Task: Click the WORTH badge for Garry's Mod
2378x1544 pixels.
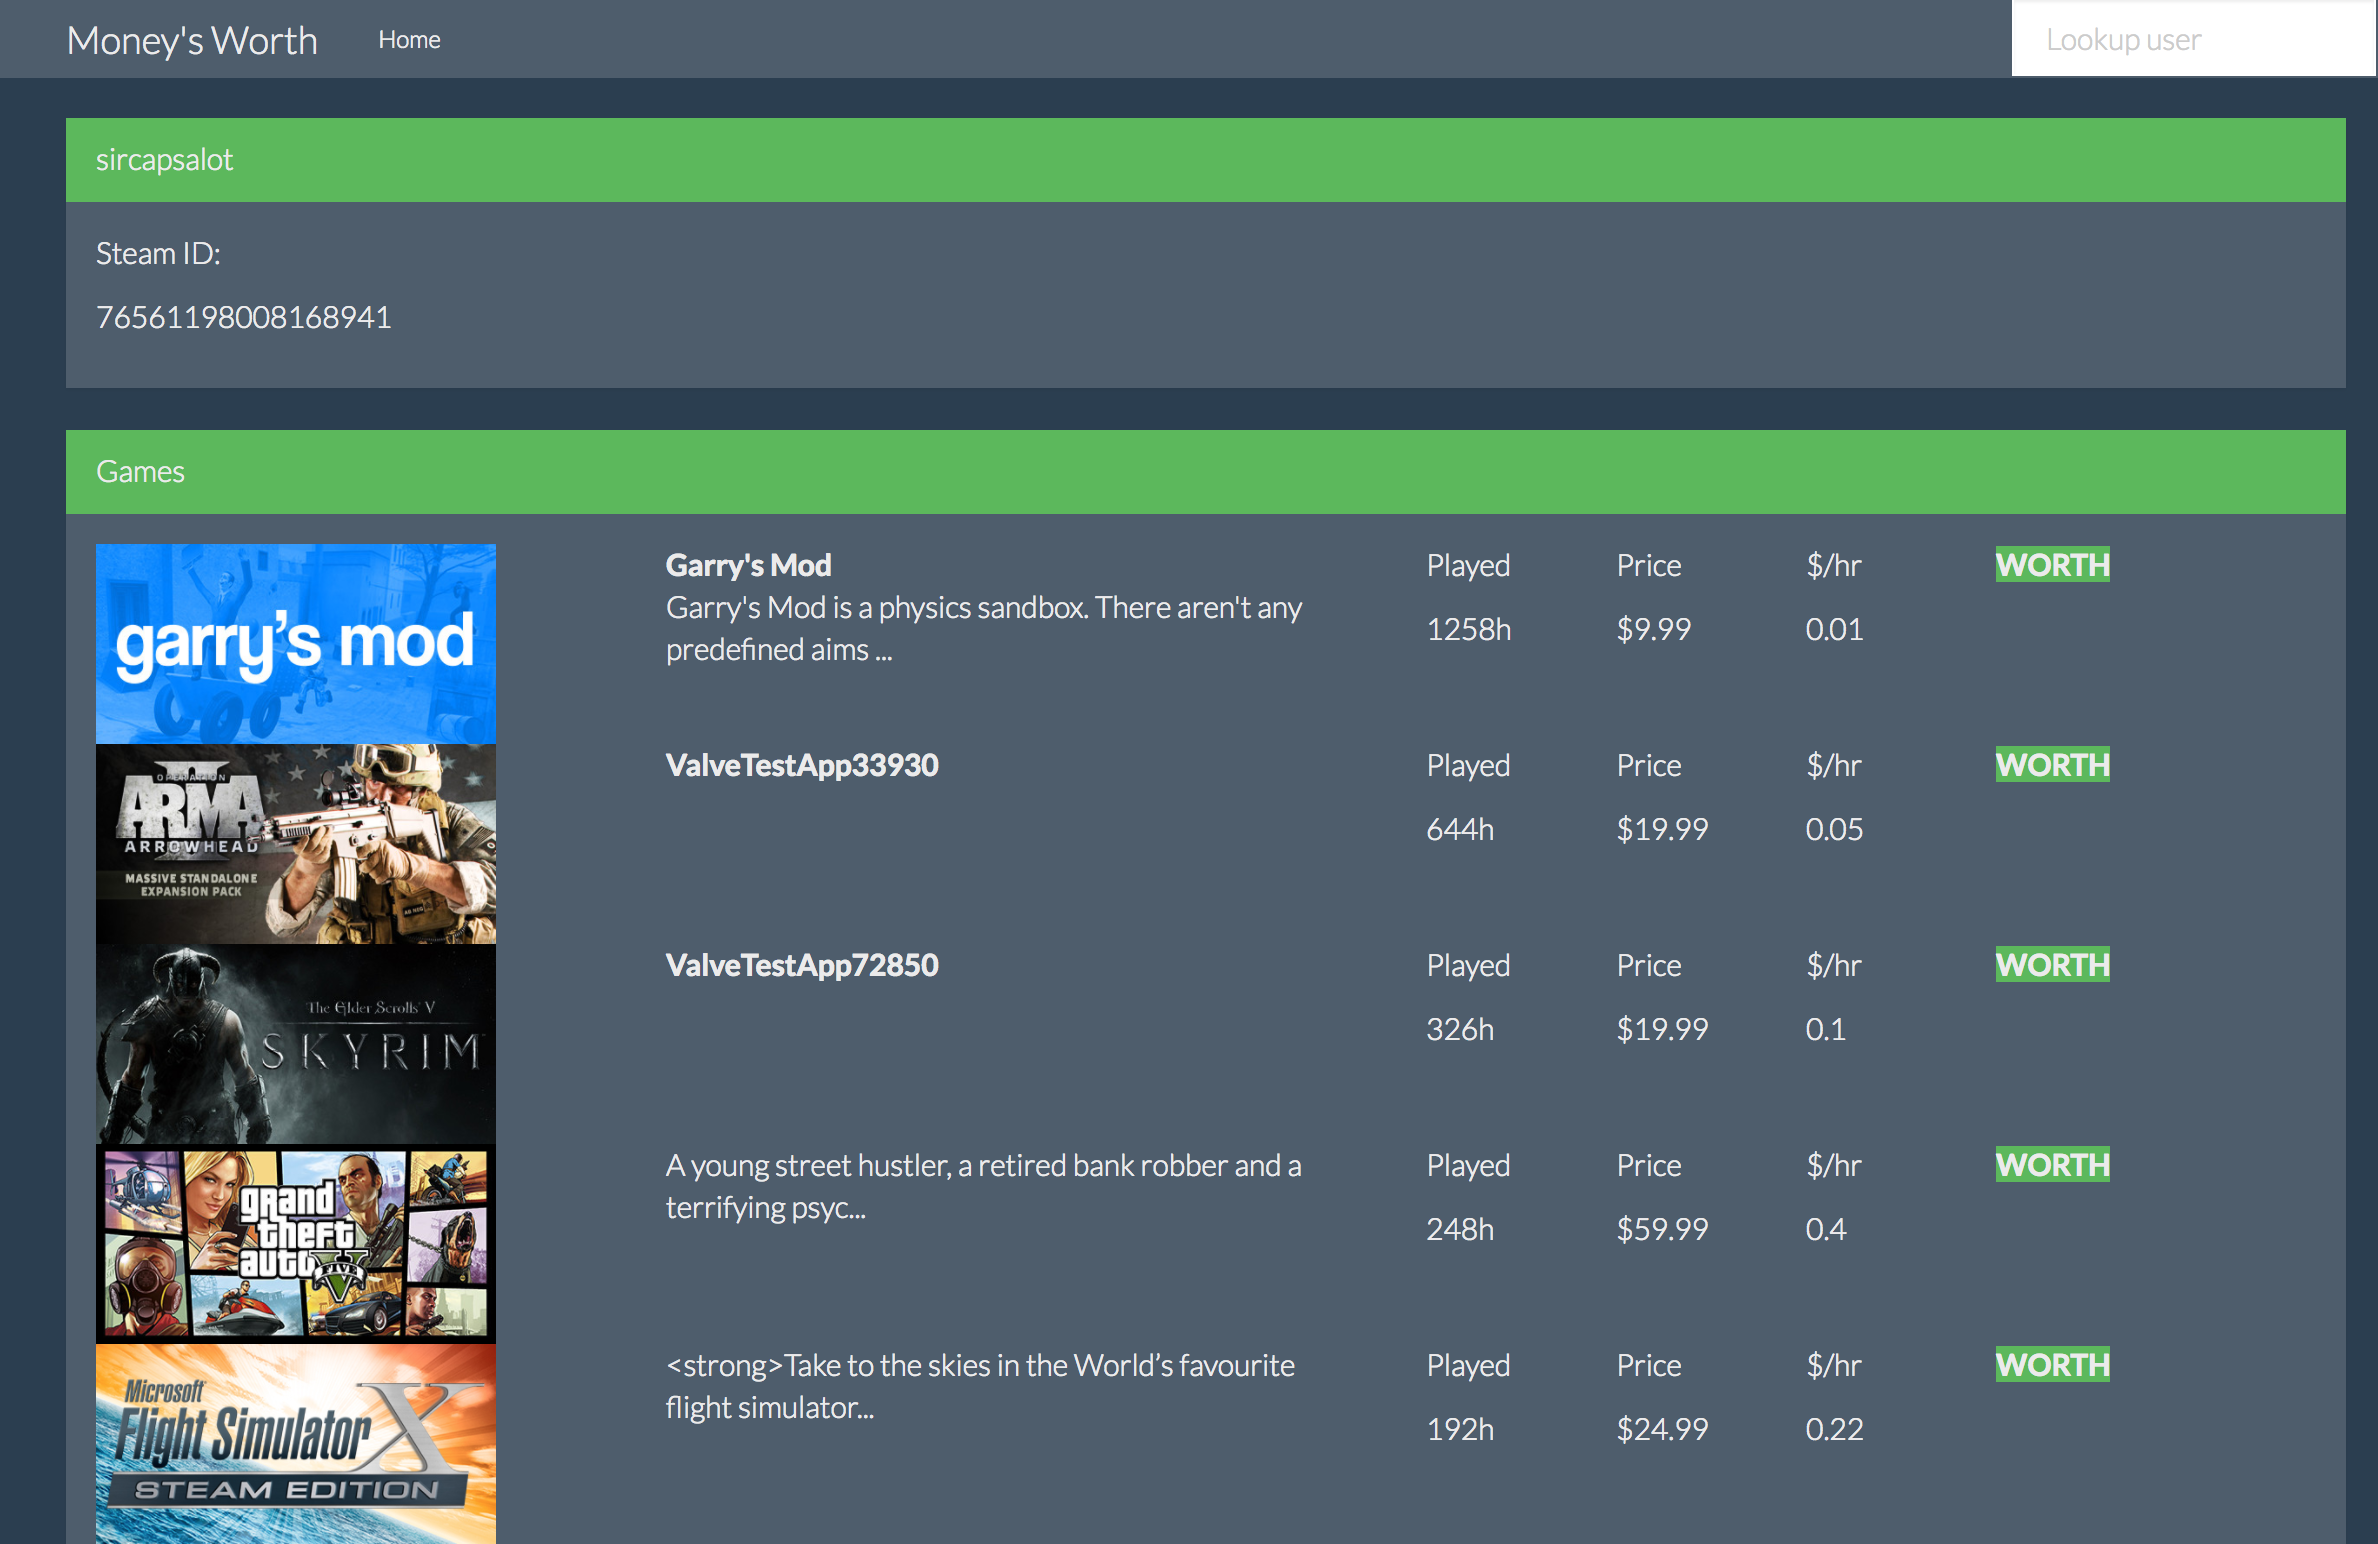Action: (2052, 565)
